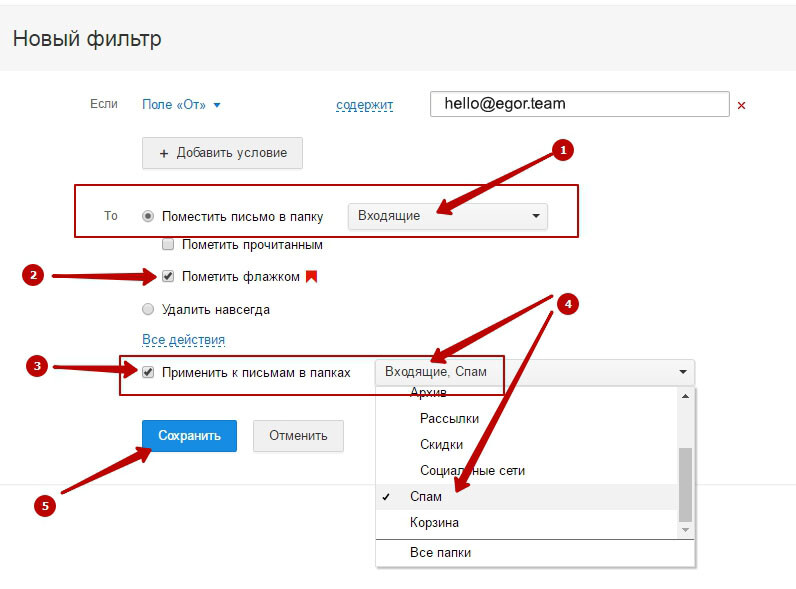
Task: Cancel the filter with «Отменить»
Action: coord(298,436)
